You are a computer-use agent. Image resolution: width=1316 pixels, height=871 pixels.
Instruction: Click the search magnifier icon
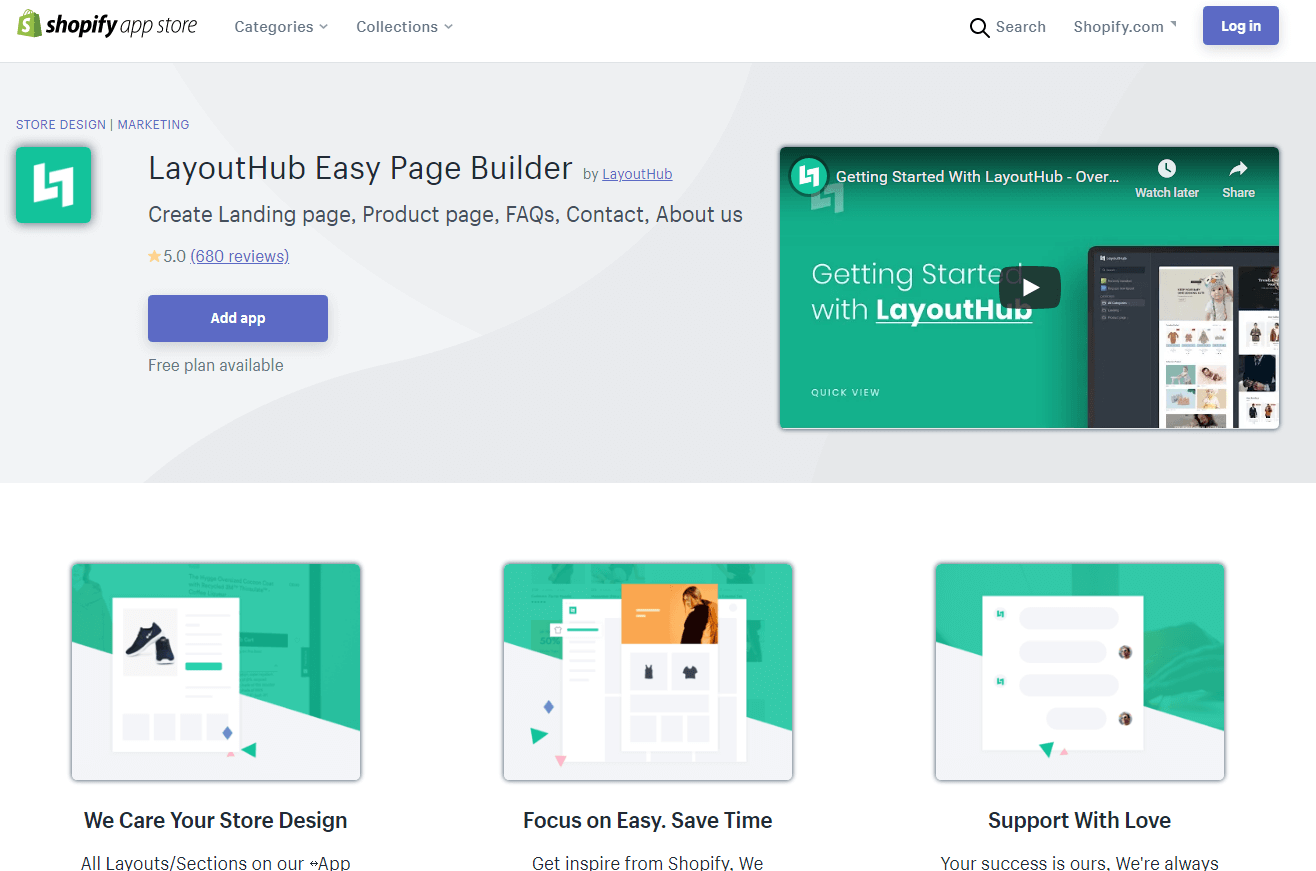980,28
